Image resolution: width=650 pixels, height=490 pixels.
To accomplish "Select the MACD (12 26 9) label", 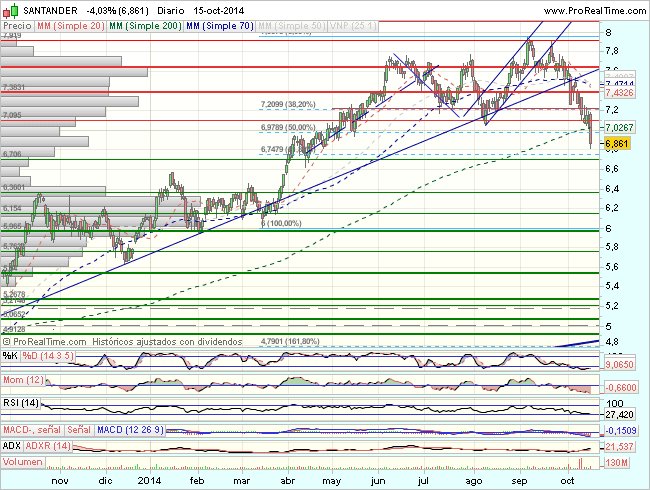I will (x=130, y=429).
